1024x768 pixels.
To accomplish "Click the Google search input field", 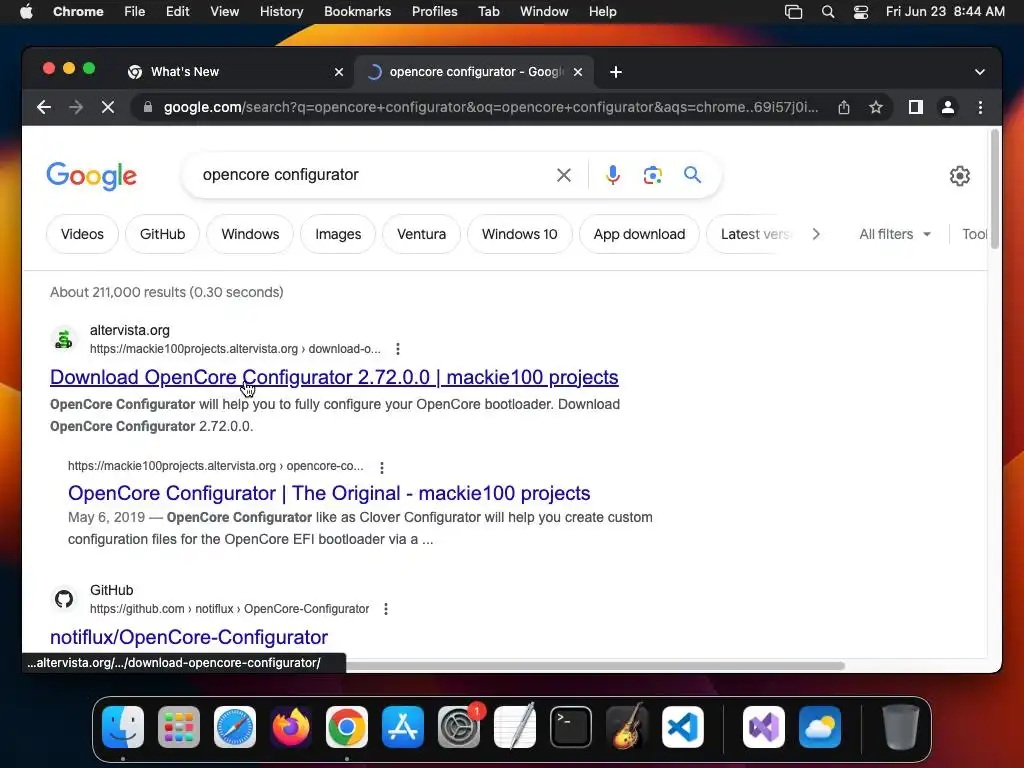I will tap(372, 175).
